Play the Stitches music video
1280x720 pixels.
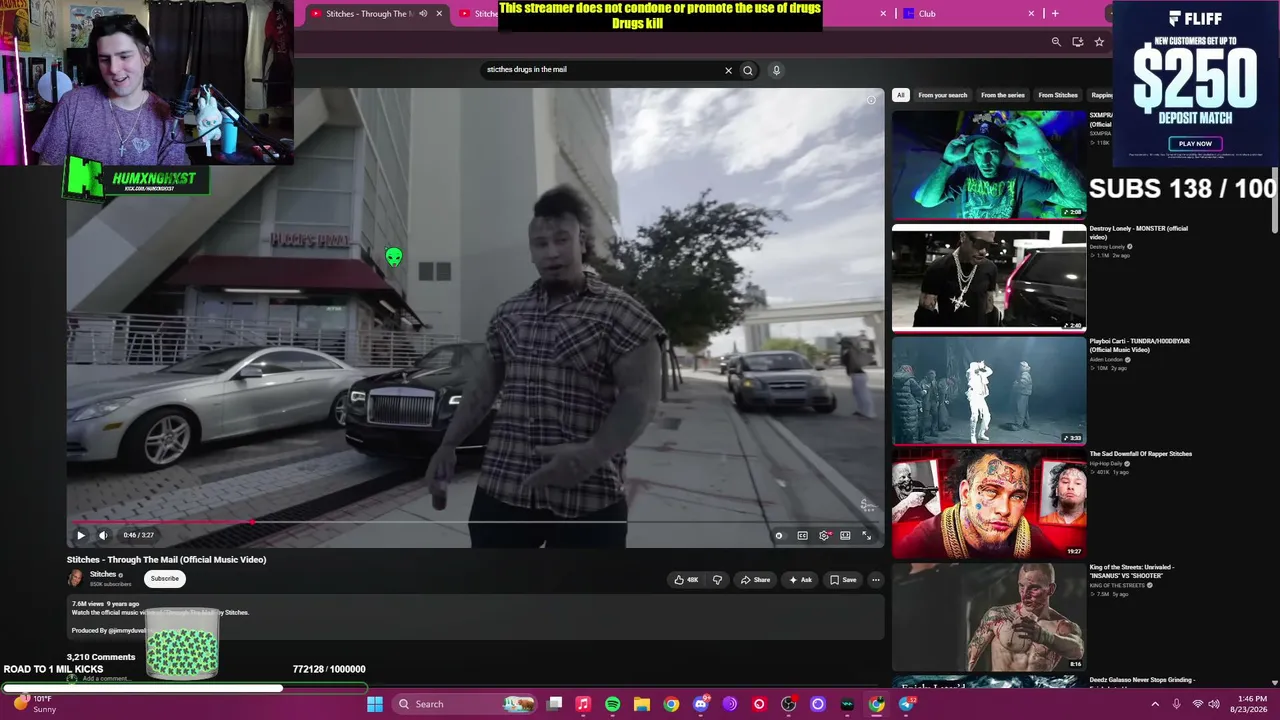click(x=81, y=535)
